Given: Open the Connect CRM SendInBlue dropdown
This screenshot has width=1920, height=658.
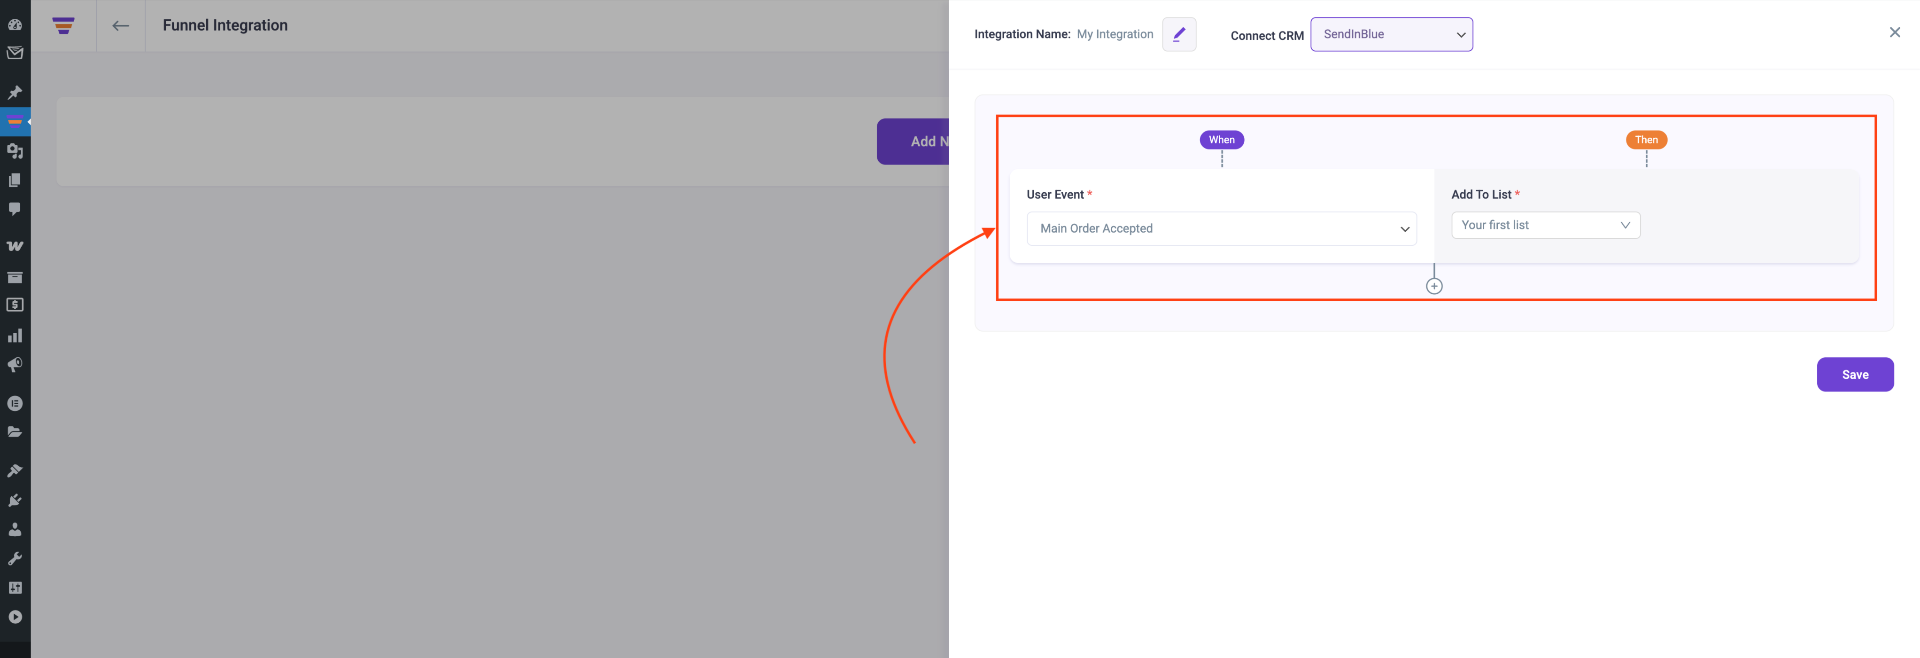Looking at the screenshot, I should tap(1391, 34).
